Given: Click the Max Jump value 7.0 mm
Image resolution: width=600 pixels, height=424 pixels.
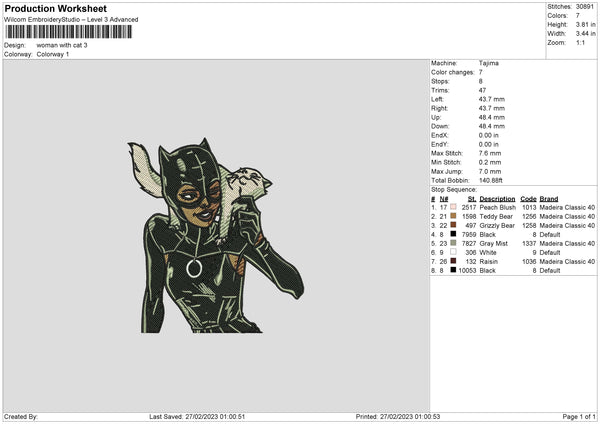Looking at the screenshot, I should coord(490,171).
